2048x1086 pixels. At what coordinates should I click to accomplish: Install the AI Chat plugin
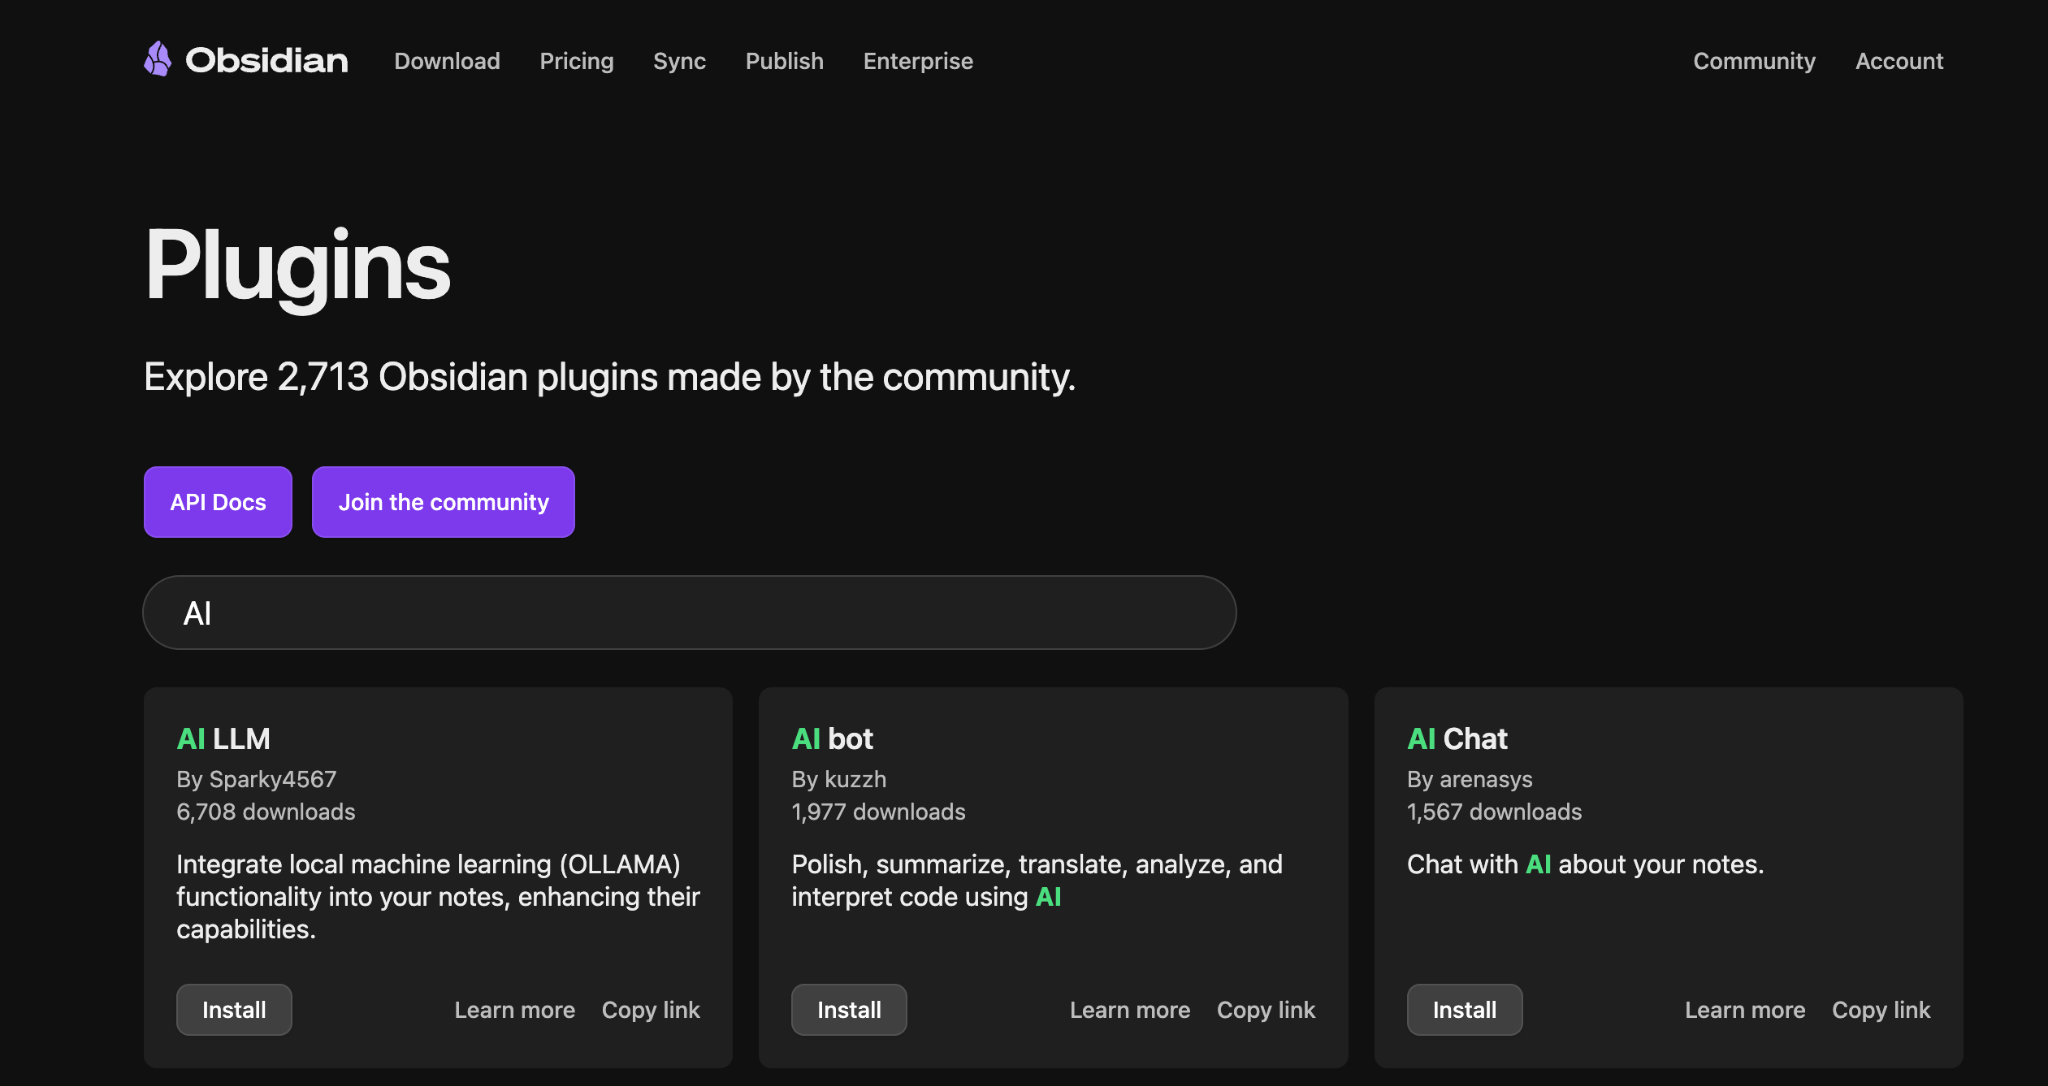[x=1464, y=1010]
